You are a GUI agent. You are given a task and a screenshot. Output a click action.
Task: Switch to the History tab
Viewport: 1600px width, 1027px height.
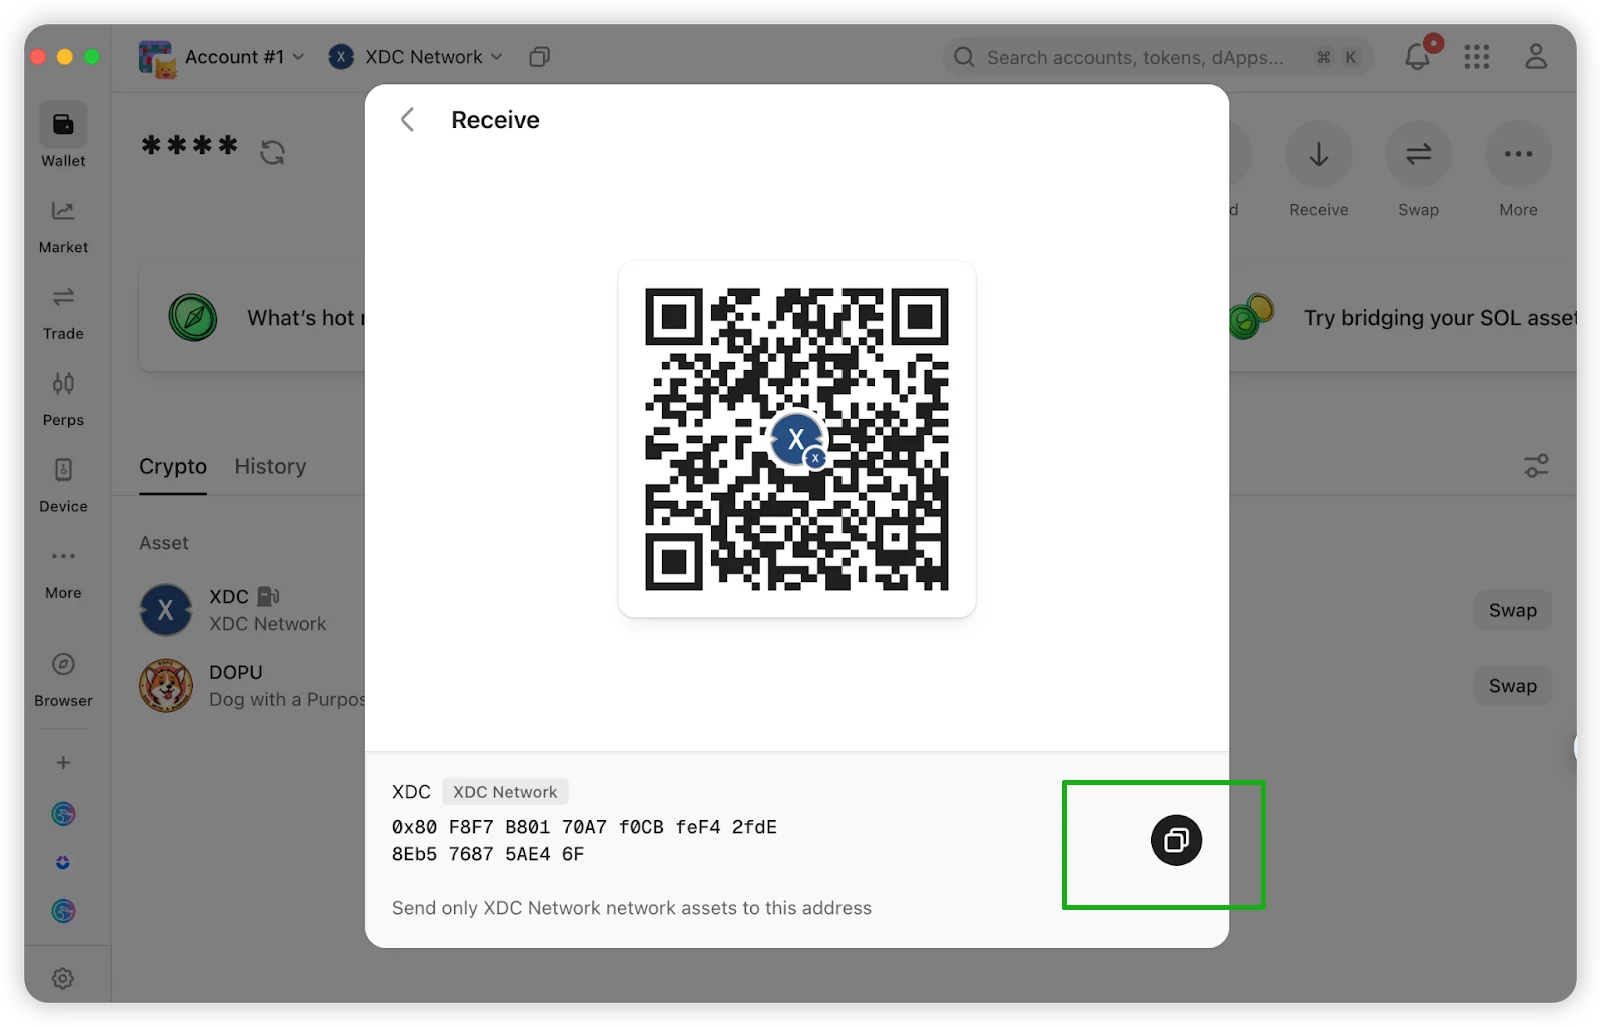[270, 466]
